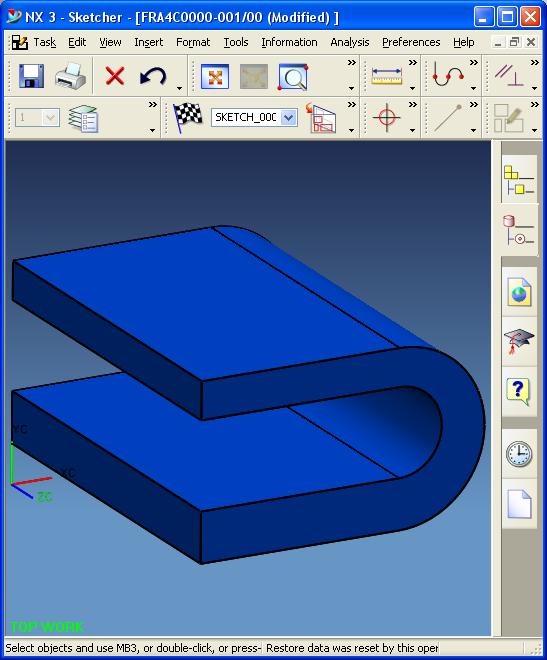Click the Print icon

70,76
